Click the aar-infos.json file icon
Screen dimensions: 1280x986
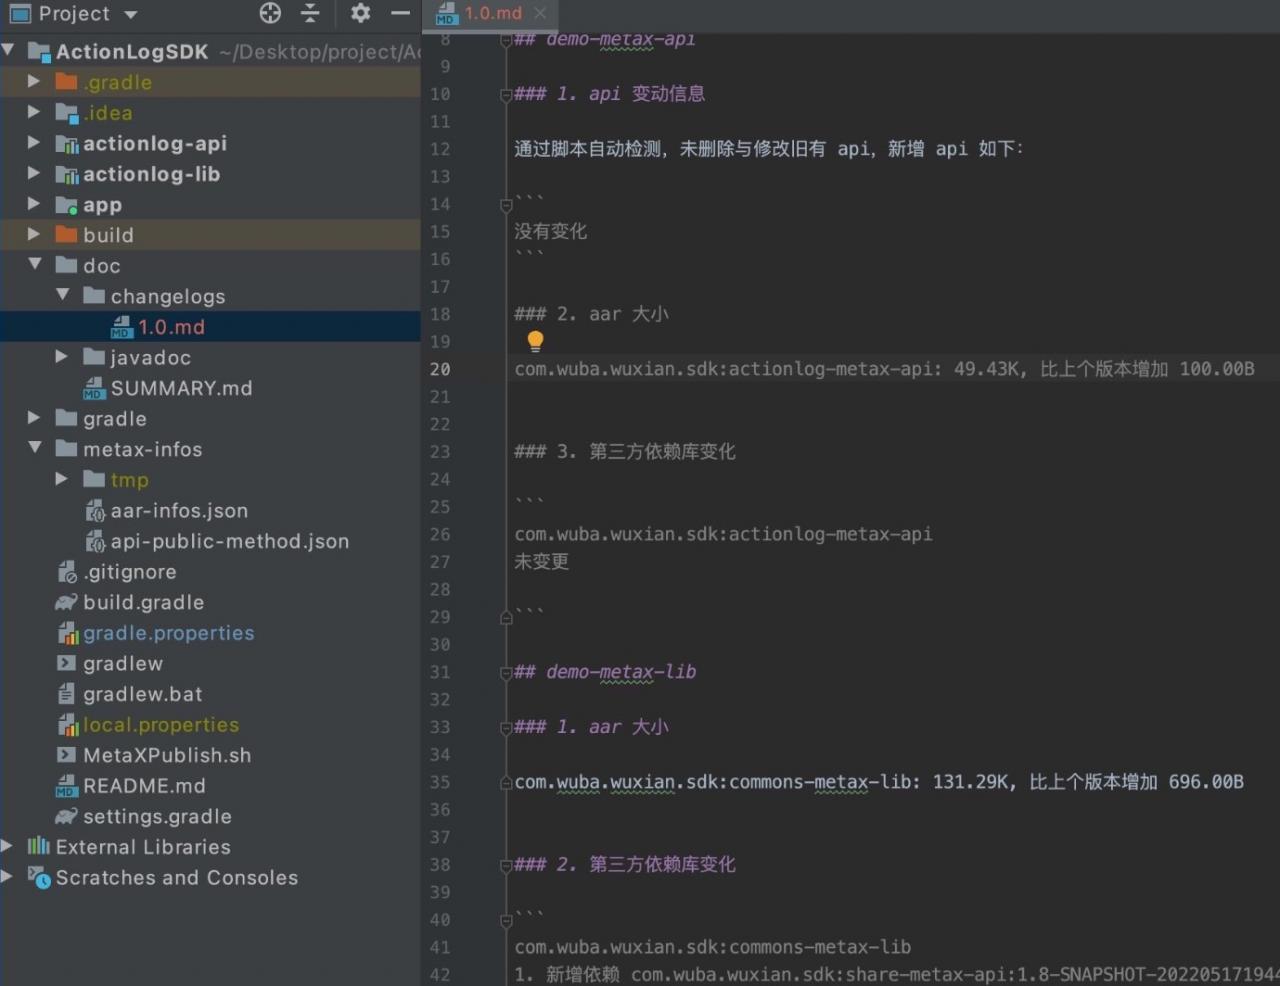[95, 511]
